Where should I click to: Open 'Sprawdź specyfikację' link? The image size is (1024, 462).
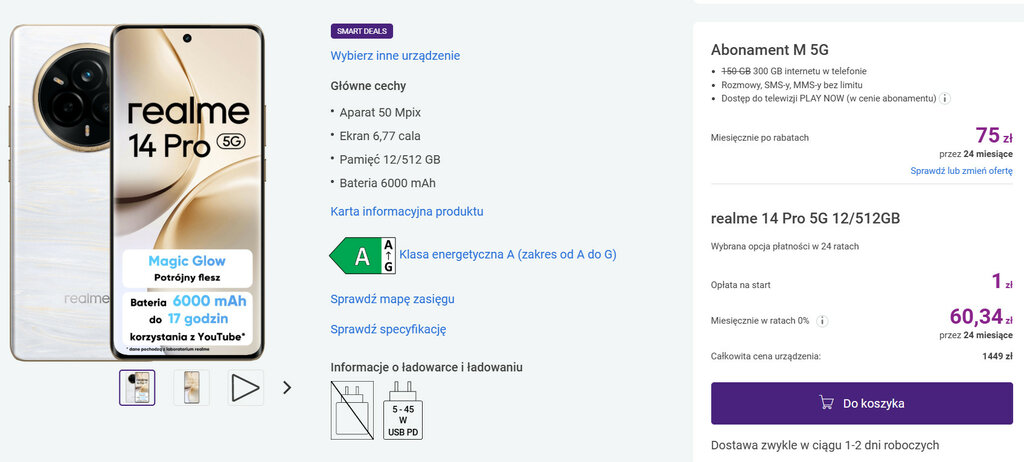tap(388, 329)
